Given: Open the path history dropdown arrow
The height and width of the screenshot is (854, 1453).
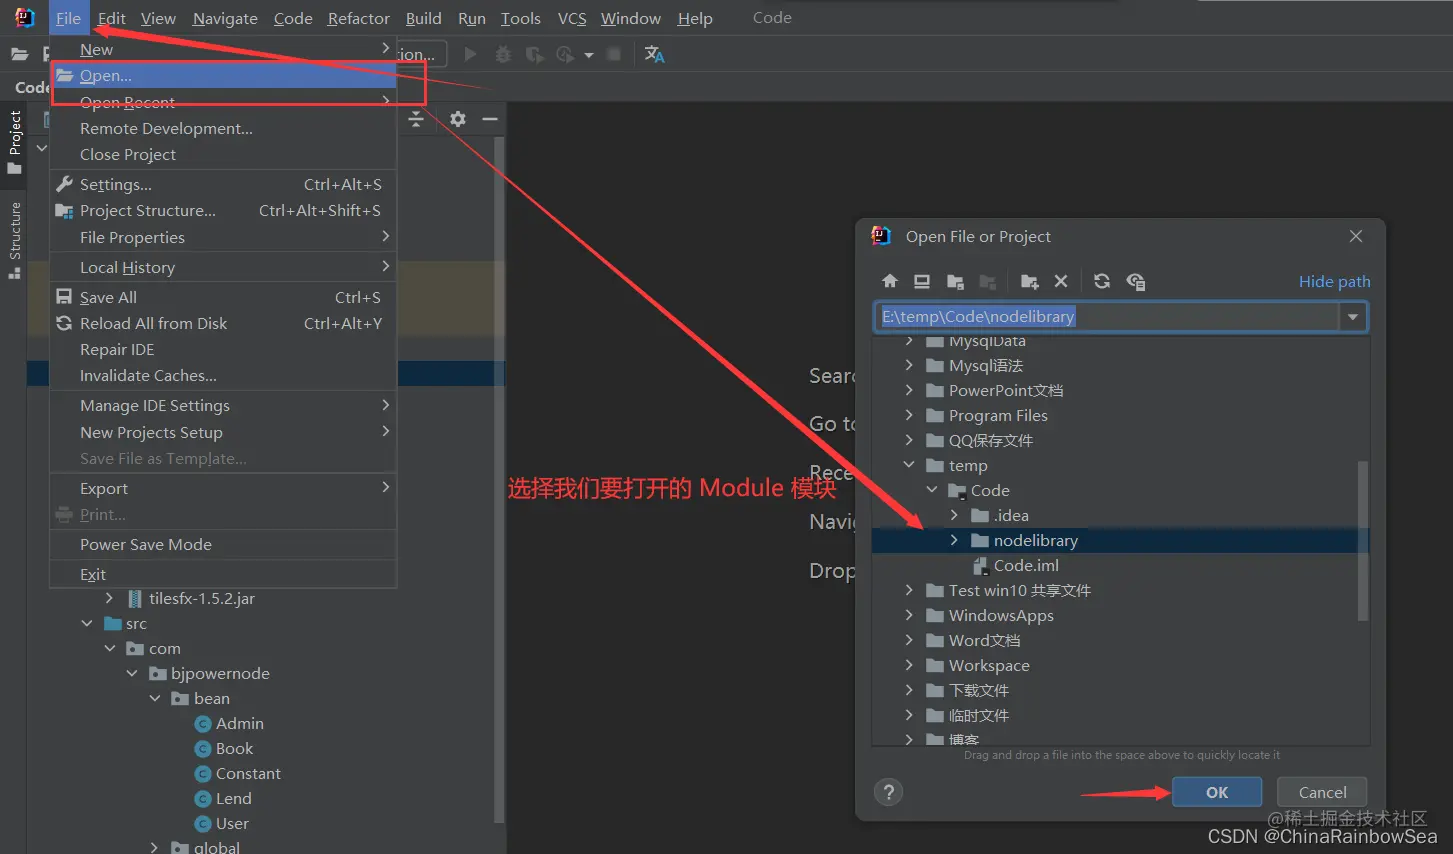Looking at the screenshot, I should [1353, 317].
